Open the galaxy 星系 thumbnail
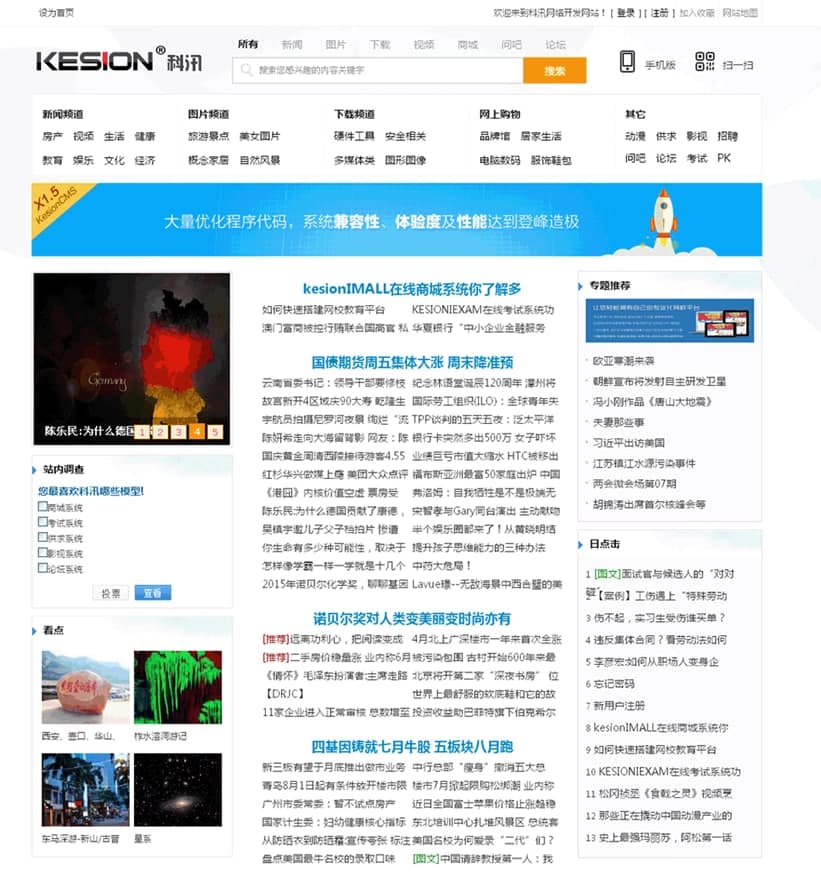 (x=178, y=789)
